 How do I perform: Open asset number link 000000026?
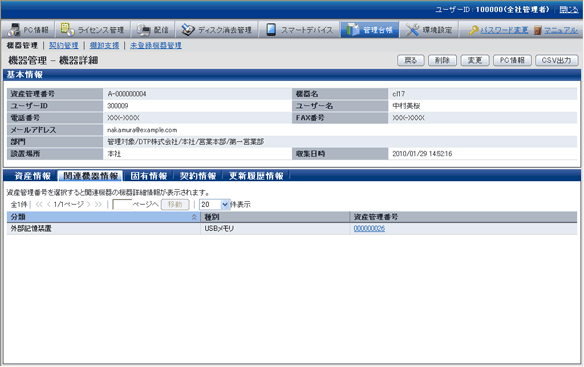click(369, 228)
